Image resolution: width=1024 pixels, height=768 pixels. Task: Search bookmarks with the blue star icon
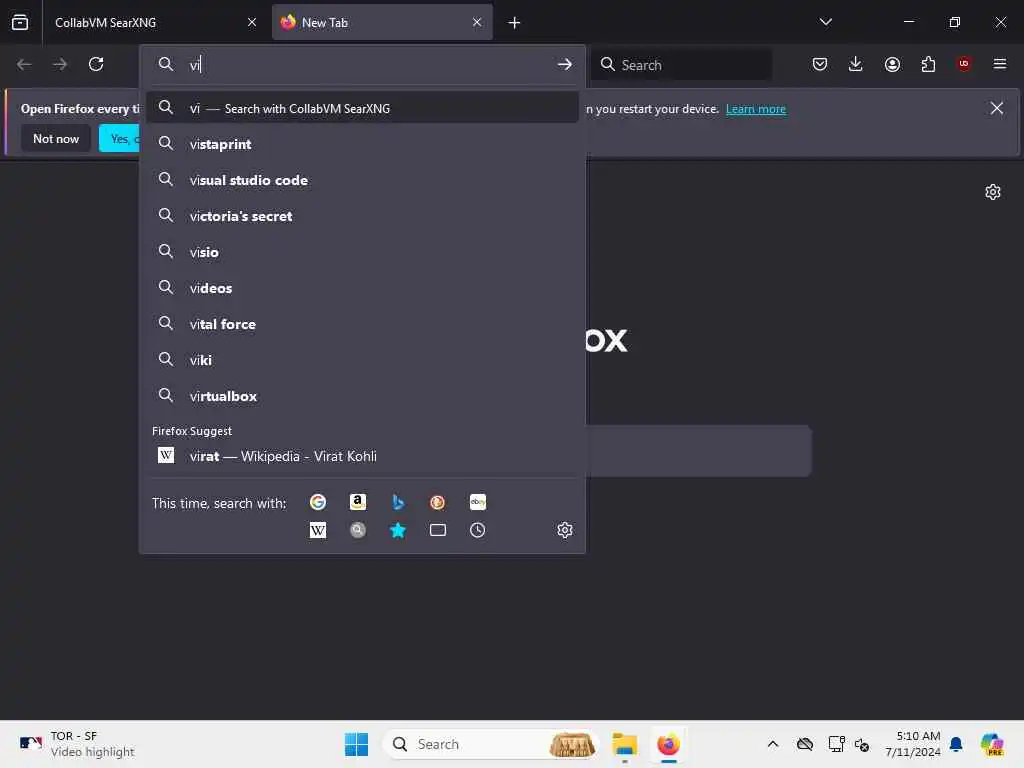398,530
